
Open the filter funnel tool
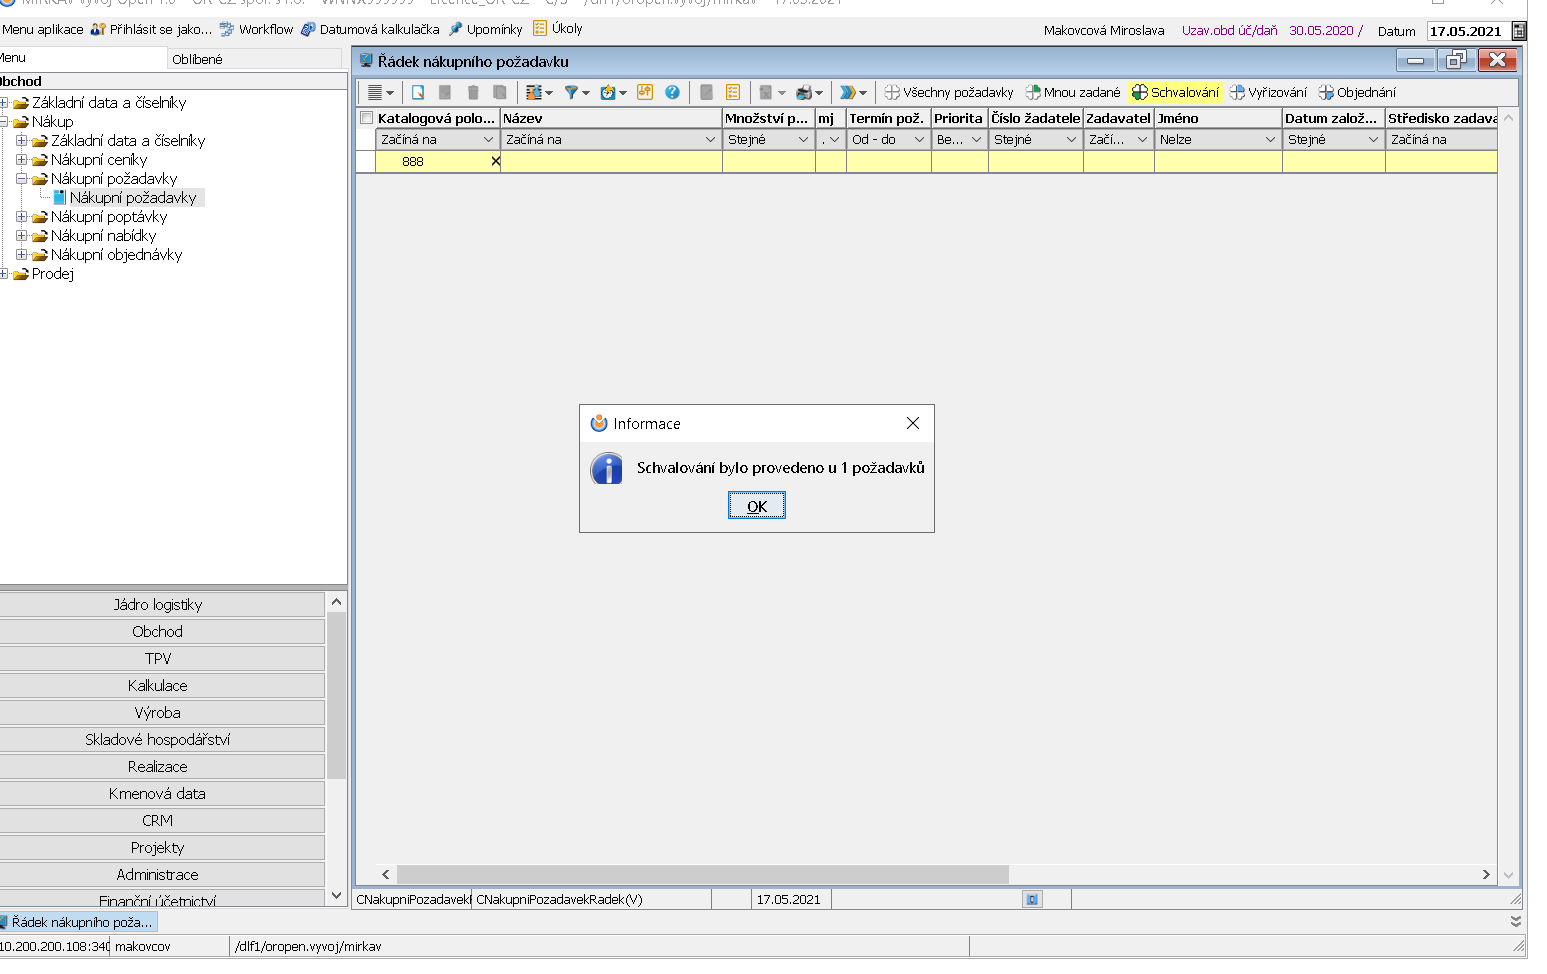click(x=571, y=92)
